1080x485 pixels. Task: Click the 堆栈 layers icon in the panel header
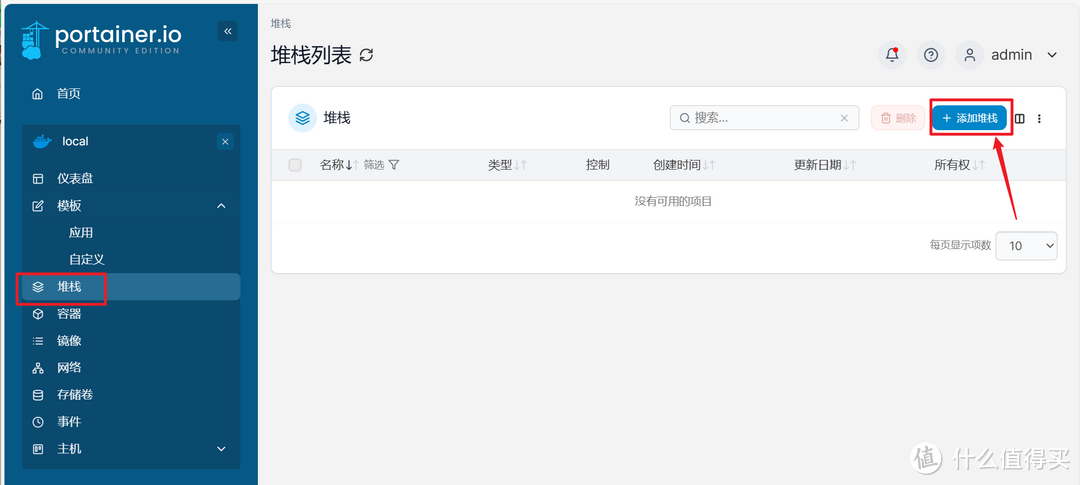[x=302, y=118]
